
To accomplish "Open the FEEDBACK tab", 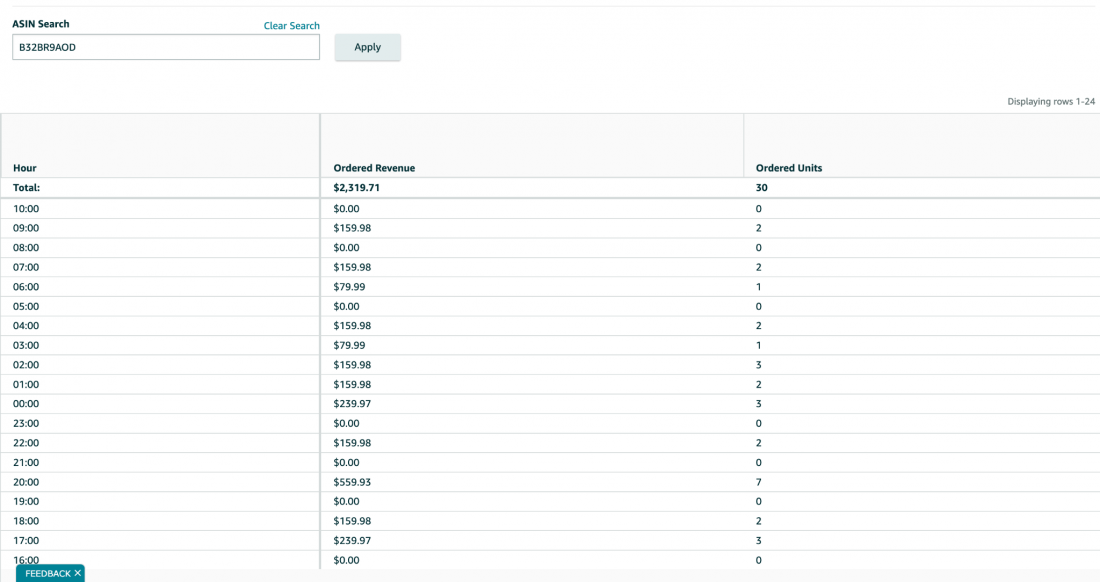I will (x=48, y=574).
